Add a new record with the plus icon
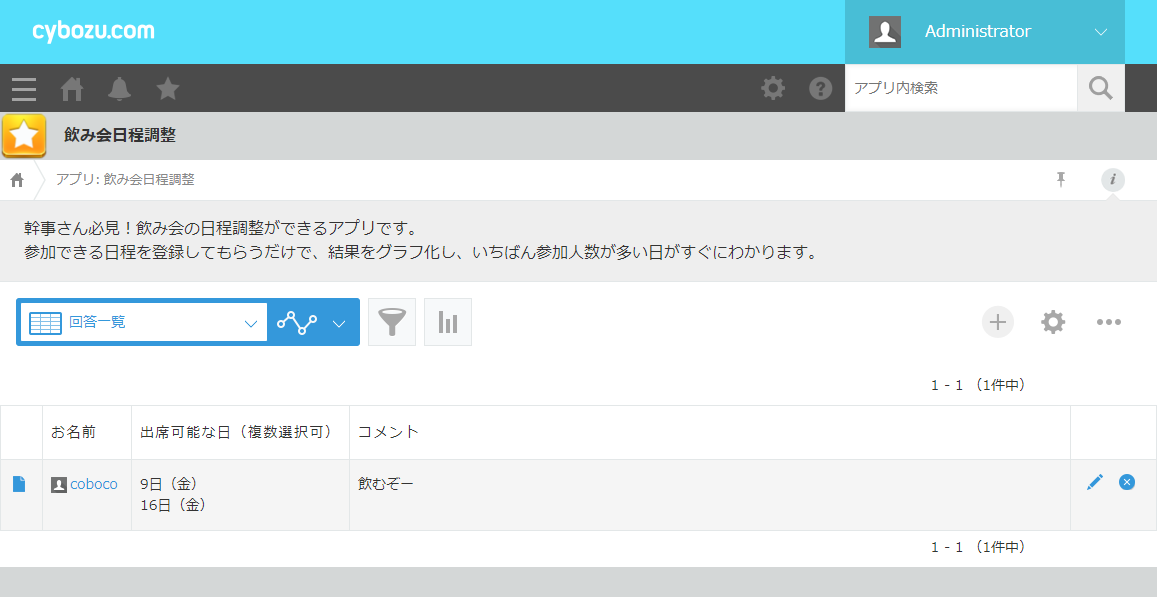 tap(997, 322)
